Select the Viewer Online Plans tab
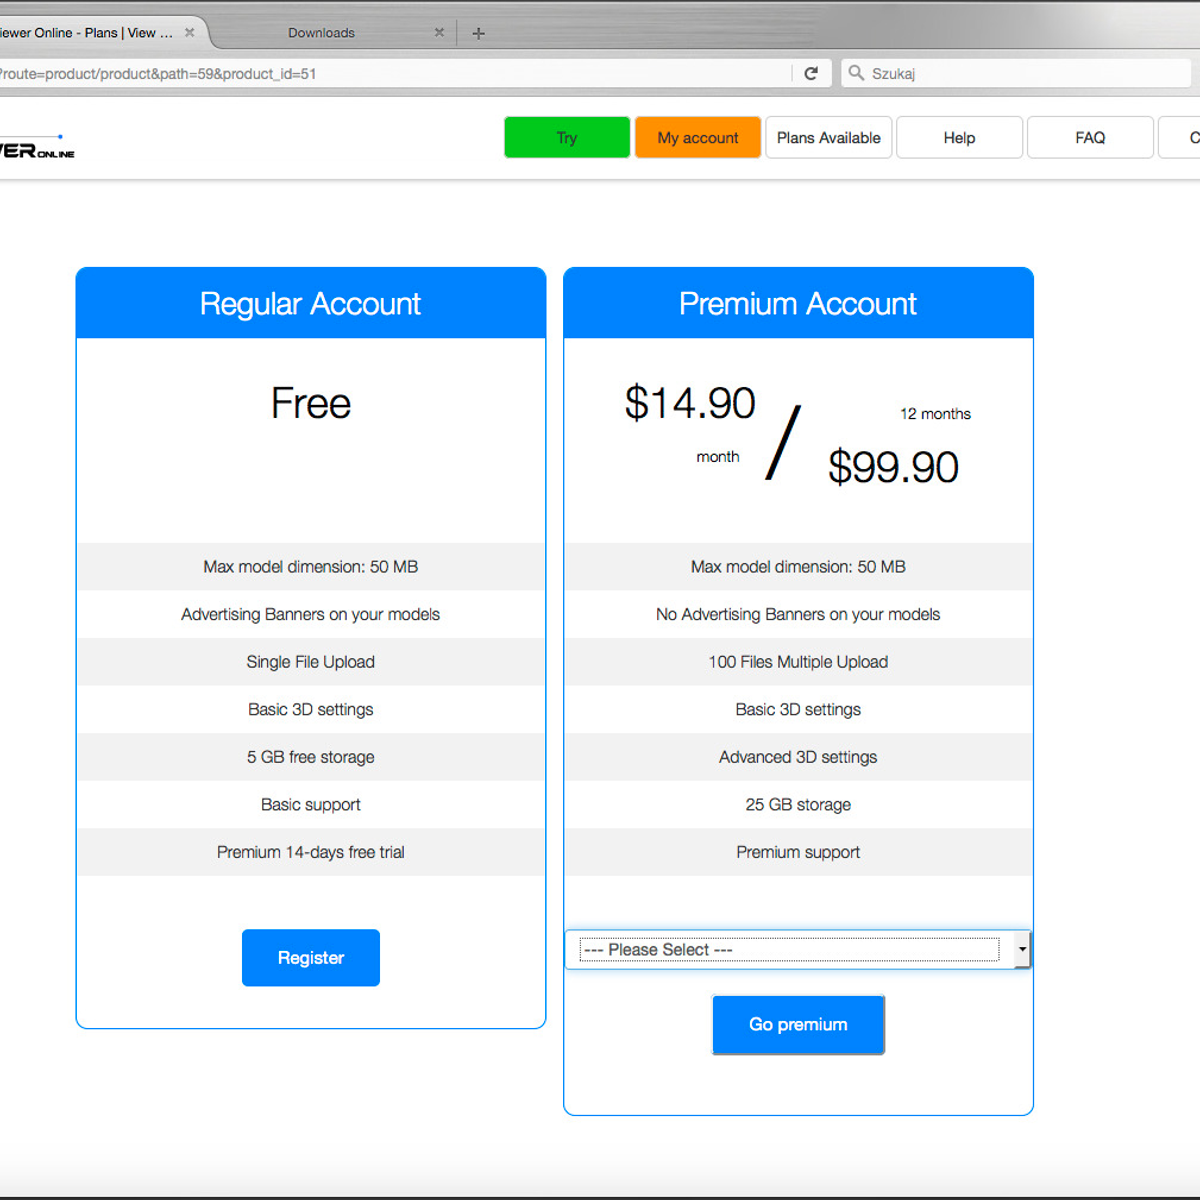1200x1200 pixels. tap(90, 33)
